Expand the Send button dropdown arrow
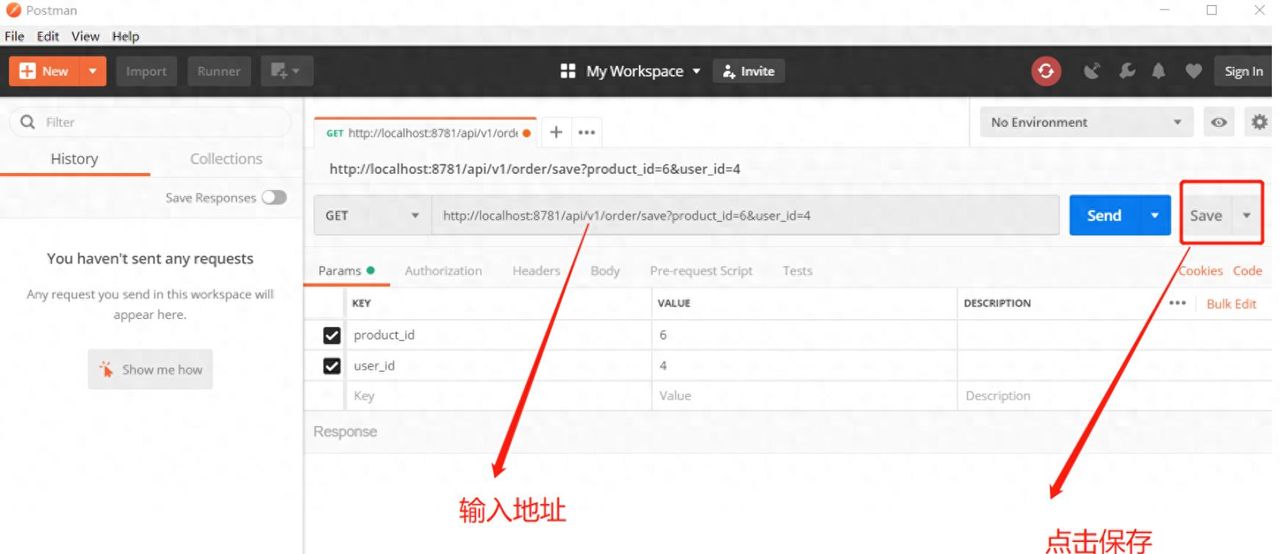 point(1155,215)
